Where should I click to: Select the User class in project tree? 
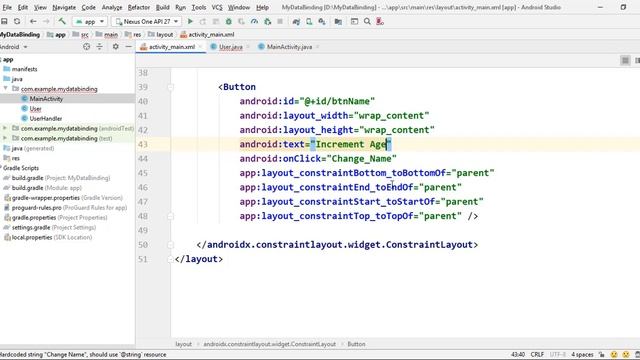(x=36, y=109)
